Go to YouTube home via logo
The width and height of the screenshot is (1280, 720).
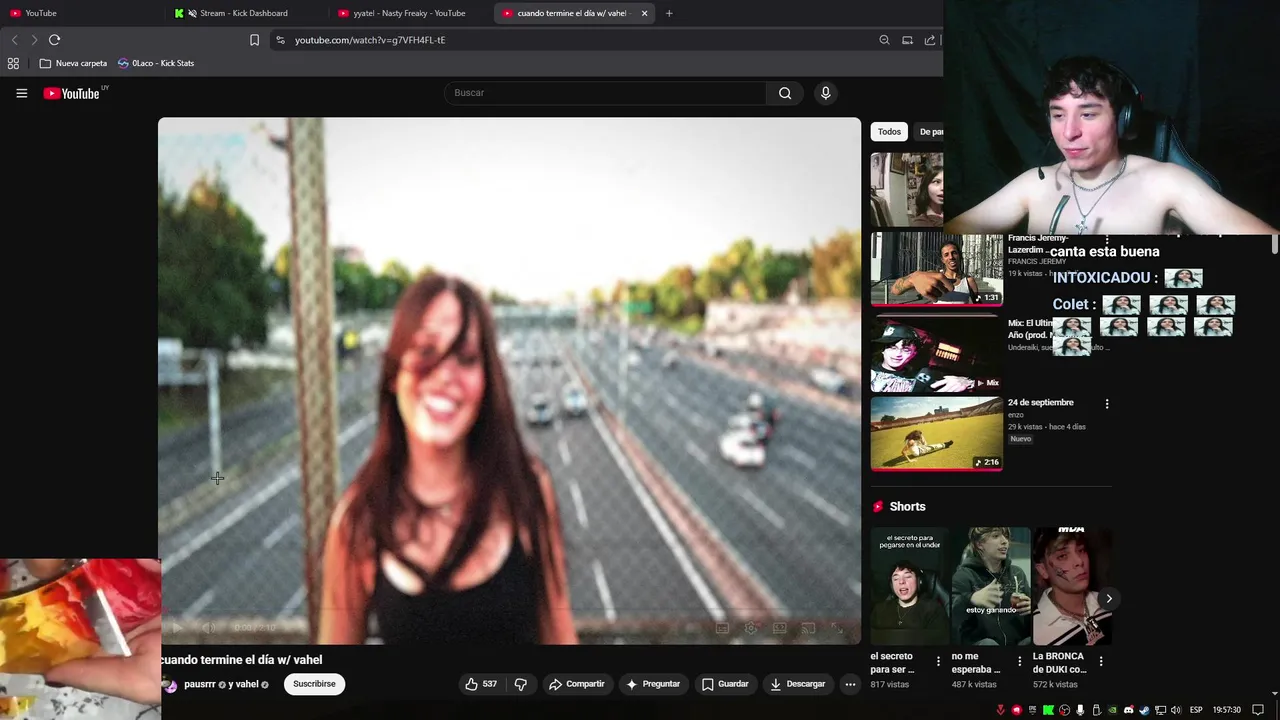point(72,93)
